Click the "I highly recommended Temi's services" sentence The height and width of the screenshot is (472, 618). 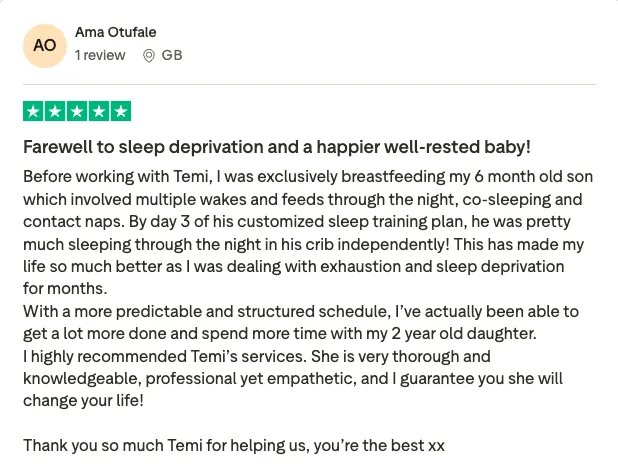pos(165,356)
